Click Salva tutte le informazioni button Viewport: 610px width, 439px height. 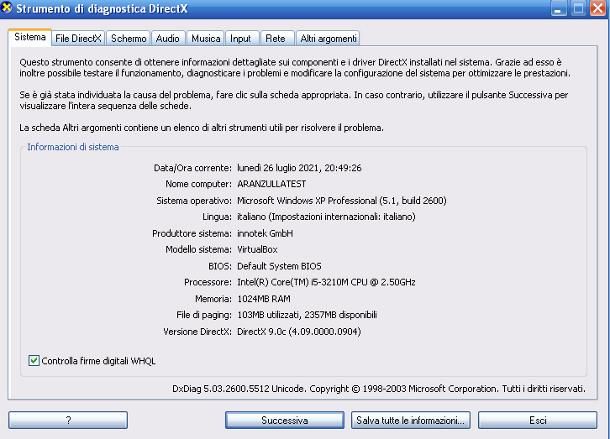[x=410, y=420]
